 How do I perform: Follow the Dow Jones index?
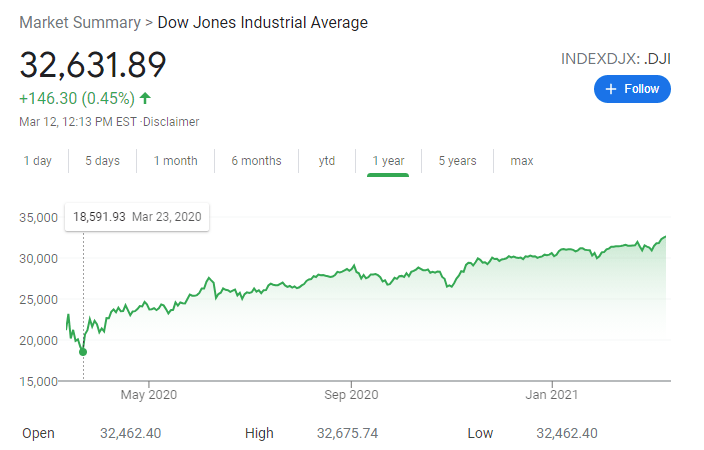pyautogui.click(x=632, y=89)
